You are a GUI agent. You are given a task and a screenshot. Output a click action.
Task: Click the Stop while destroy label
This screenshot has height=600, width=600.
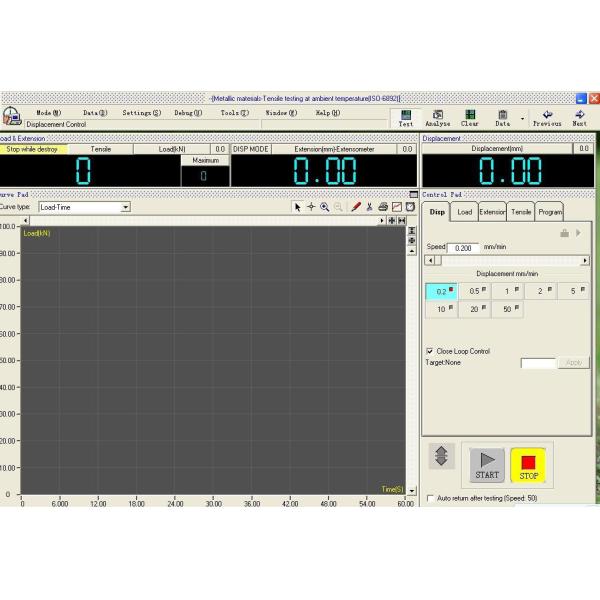tap(33, 149)
